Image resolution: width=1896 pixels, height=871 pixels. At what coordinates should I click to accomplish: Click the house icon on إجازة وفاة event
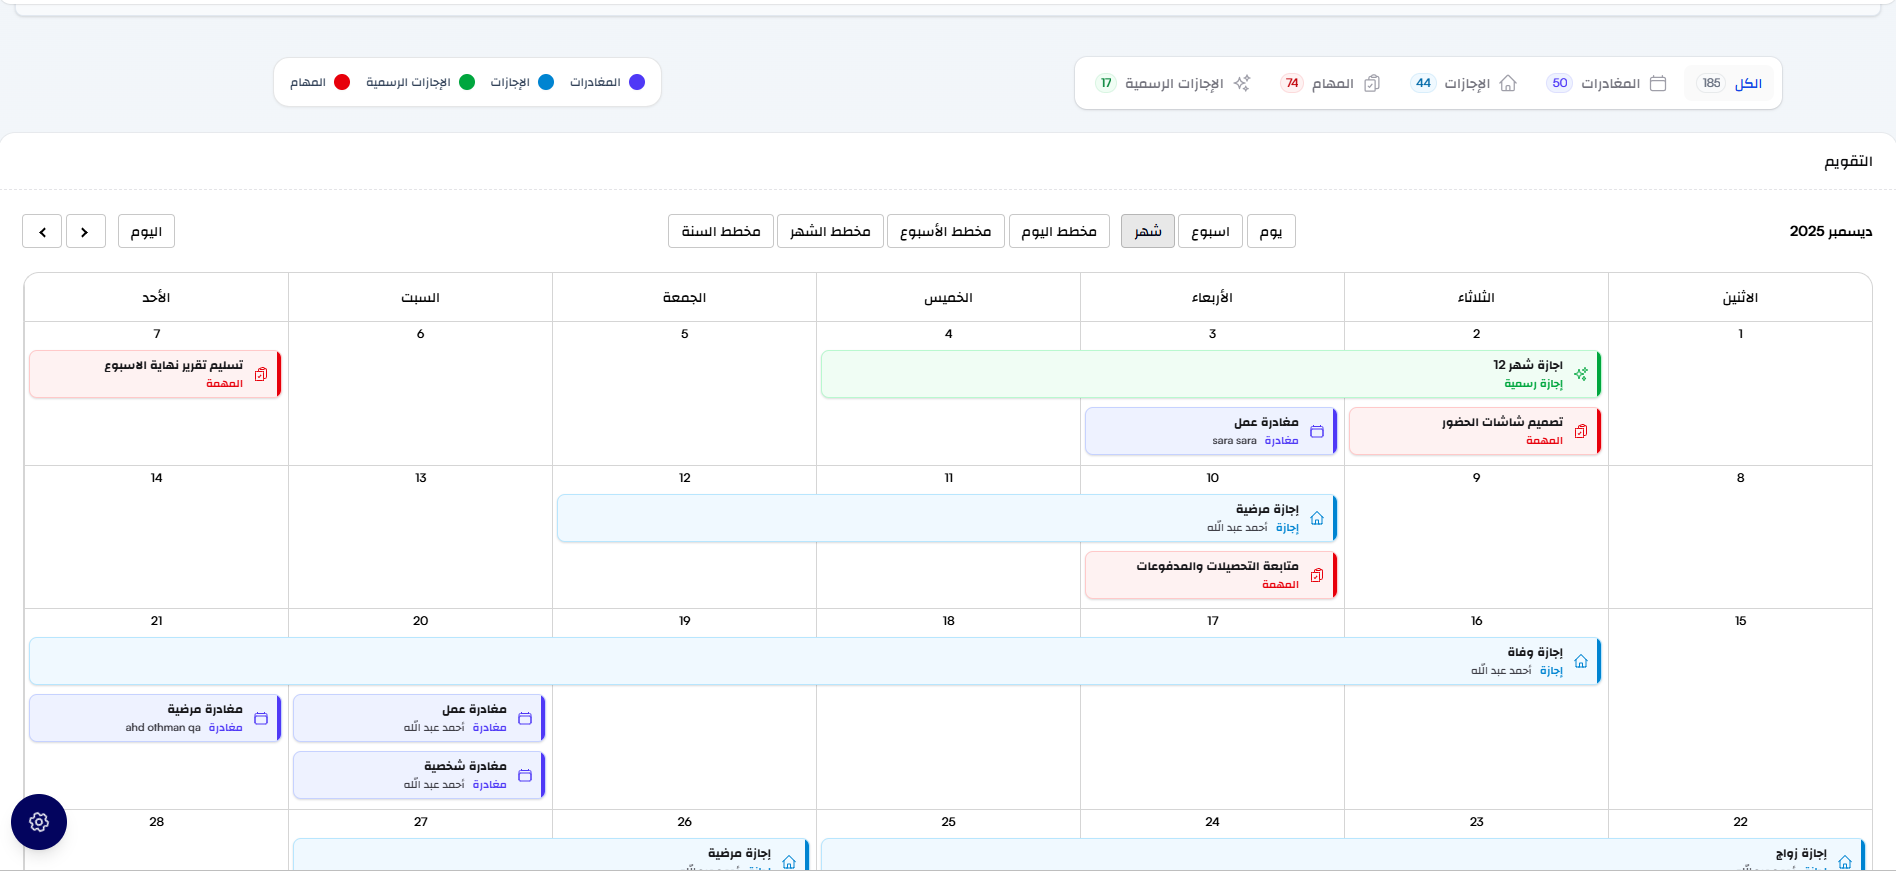1581,661
